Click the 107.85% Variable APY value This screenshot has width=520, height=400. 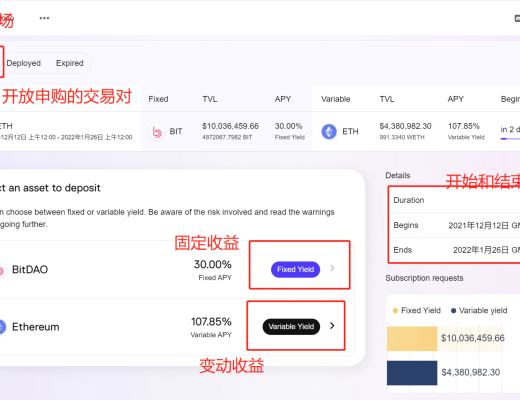pos(211,322)
